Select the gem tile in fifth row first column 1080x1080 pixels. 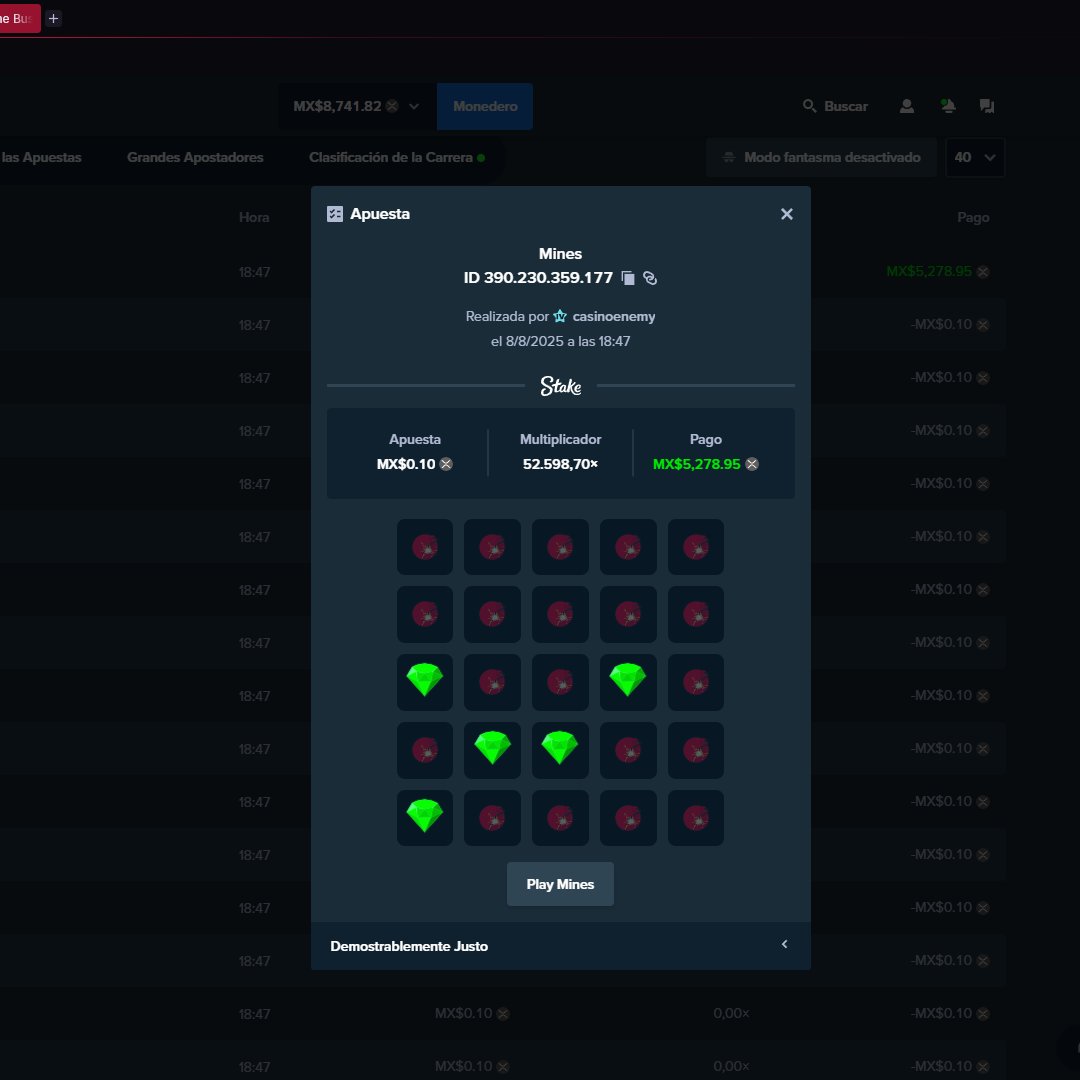425,818
